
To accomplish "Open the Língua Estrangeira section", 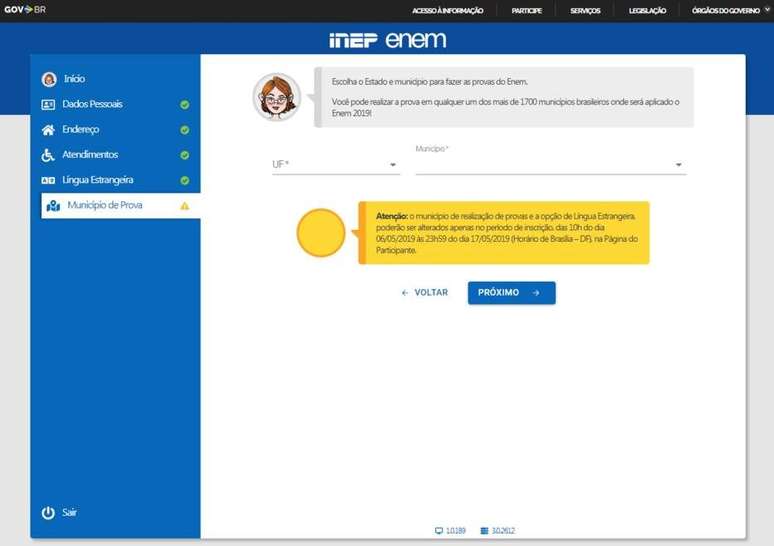I will [98, 180].
